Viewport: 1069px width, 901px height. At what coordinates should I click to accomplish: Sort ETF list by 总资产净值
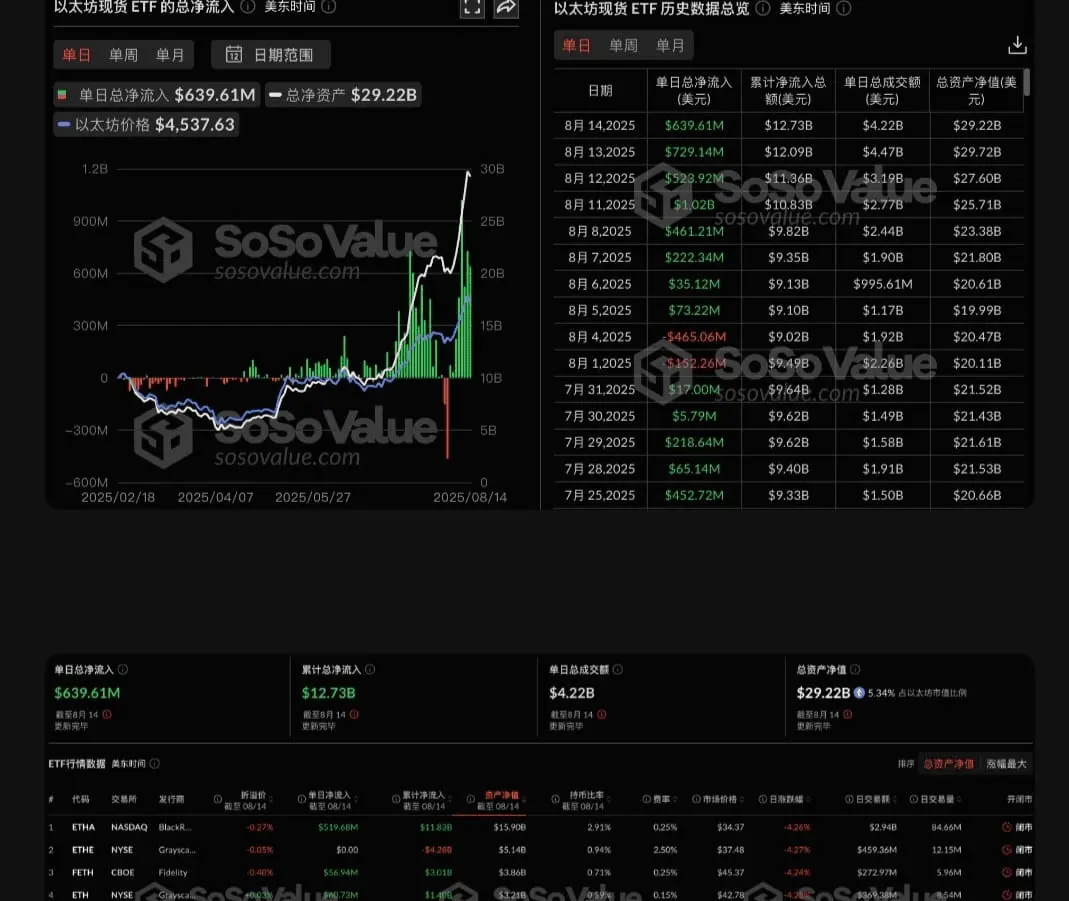pyautogui.click(x=948, y=764)
